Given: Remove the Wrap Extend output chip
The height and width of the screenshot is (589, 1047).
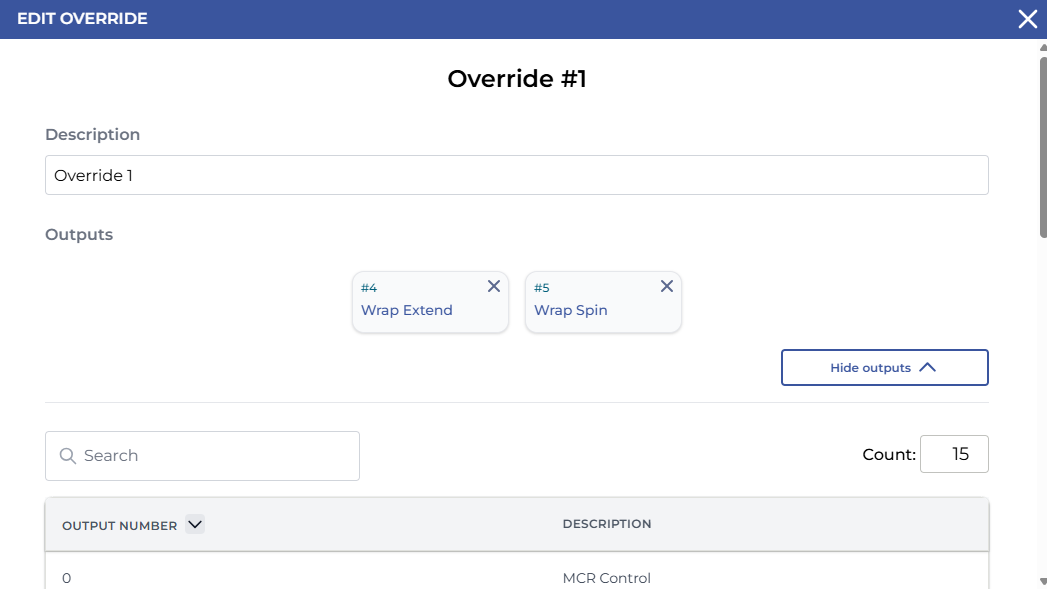Looking at the screenshot, I should click(x=494, y=287).
